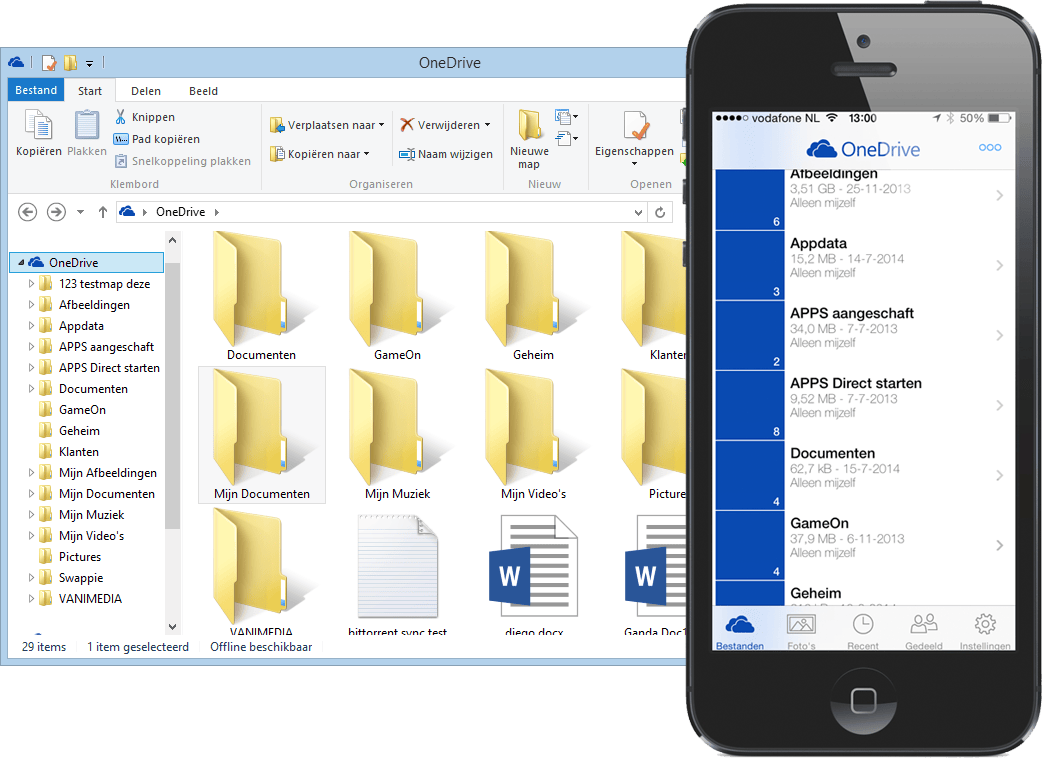Select the Documenten folder icon
Image resolution: width=1042 pixels, height=758 pixels.
[261, 296]
